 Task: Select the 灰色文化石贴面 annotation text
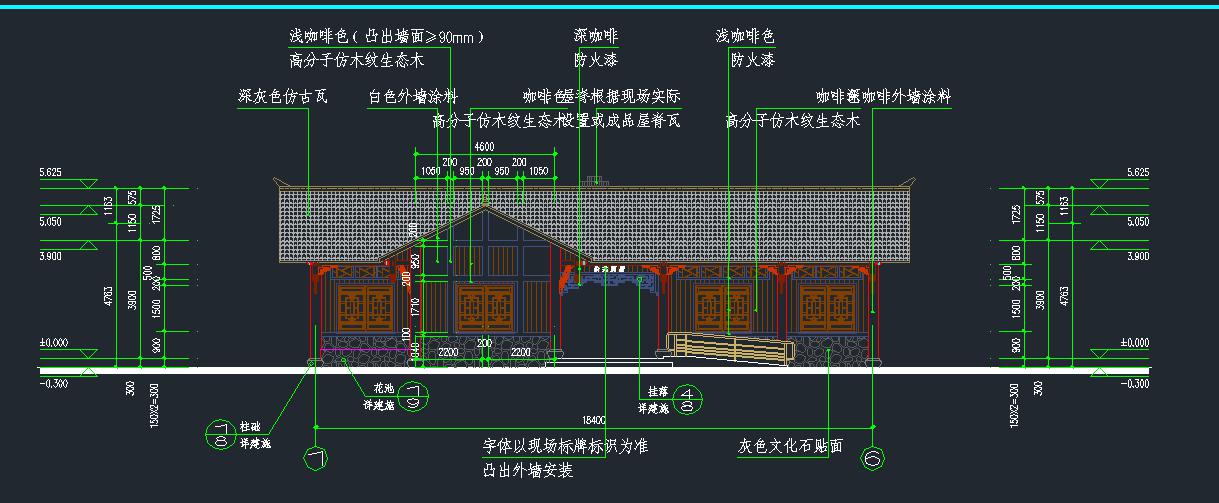(x=790, y=446)
